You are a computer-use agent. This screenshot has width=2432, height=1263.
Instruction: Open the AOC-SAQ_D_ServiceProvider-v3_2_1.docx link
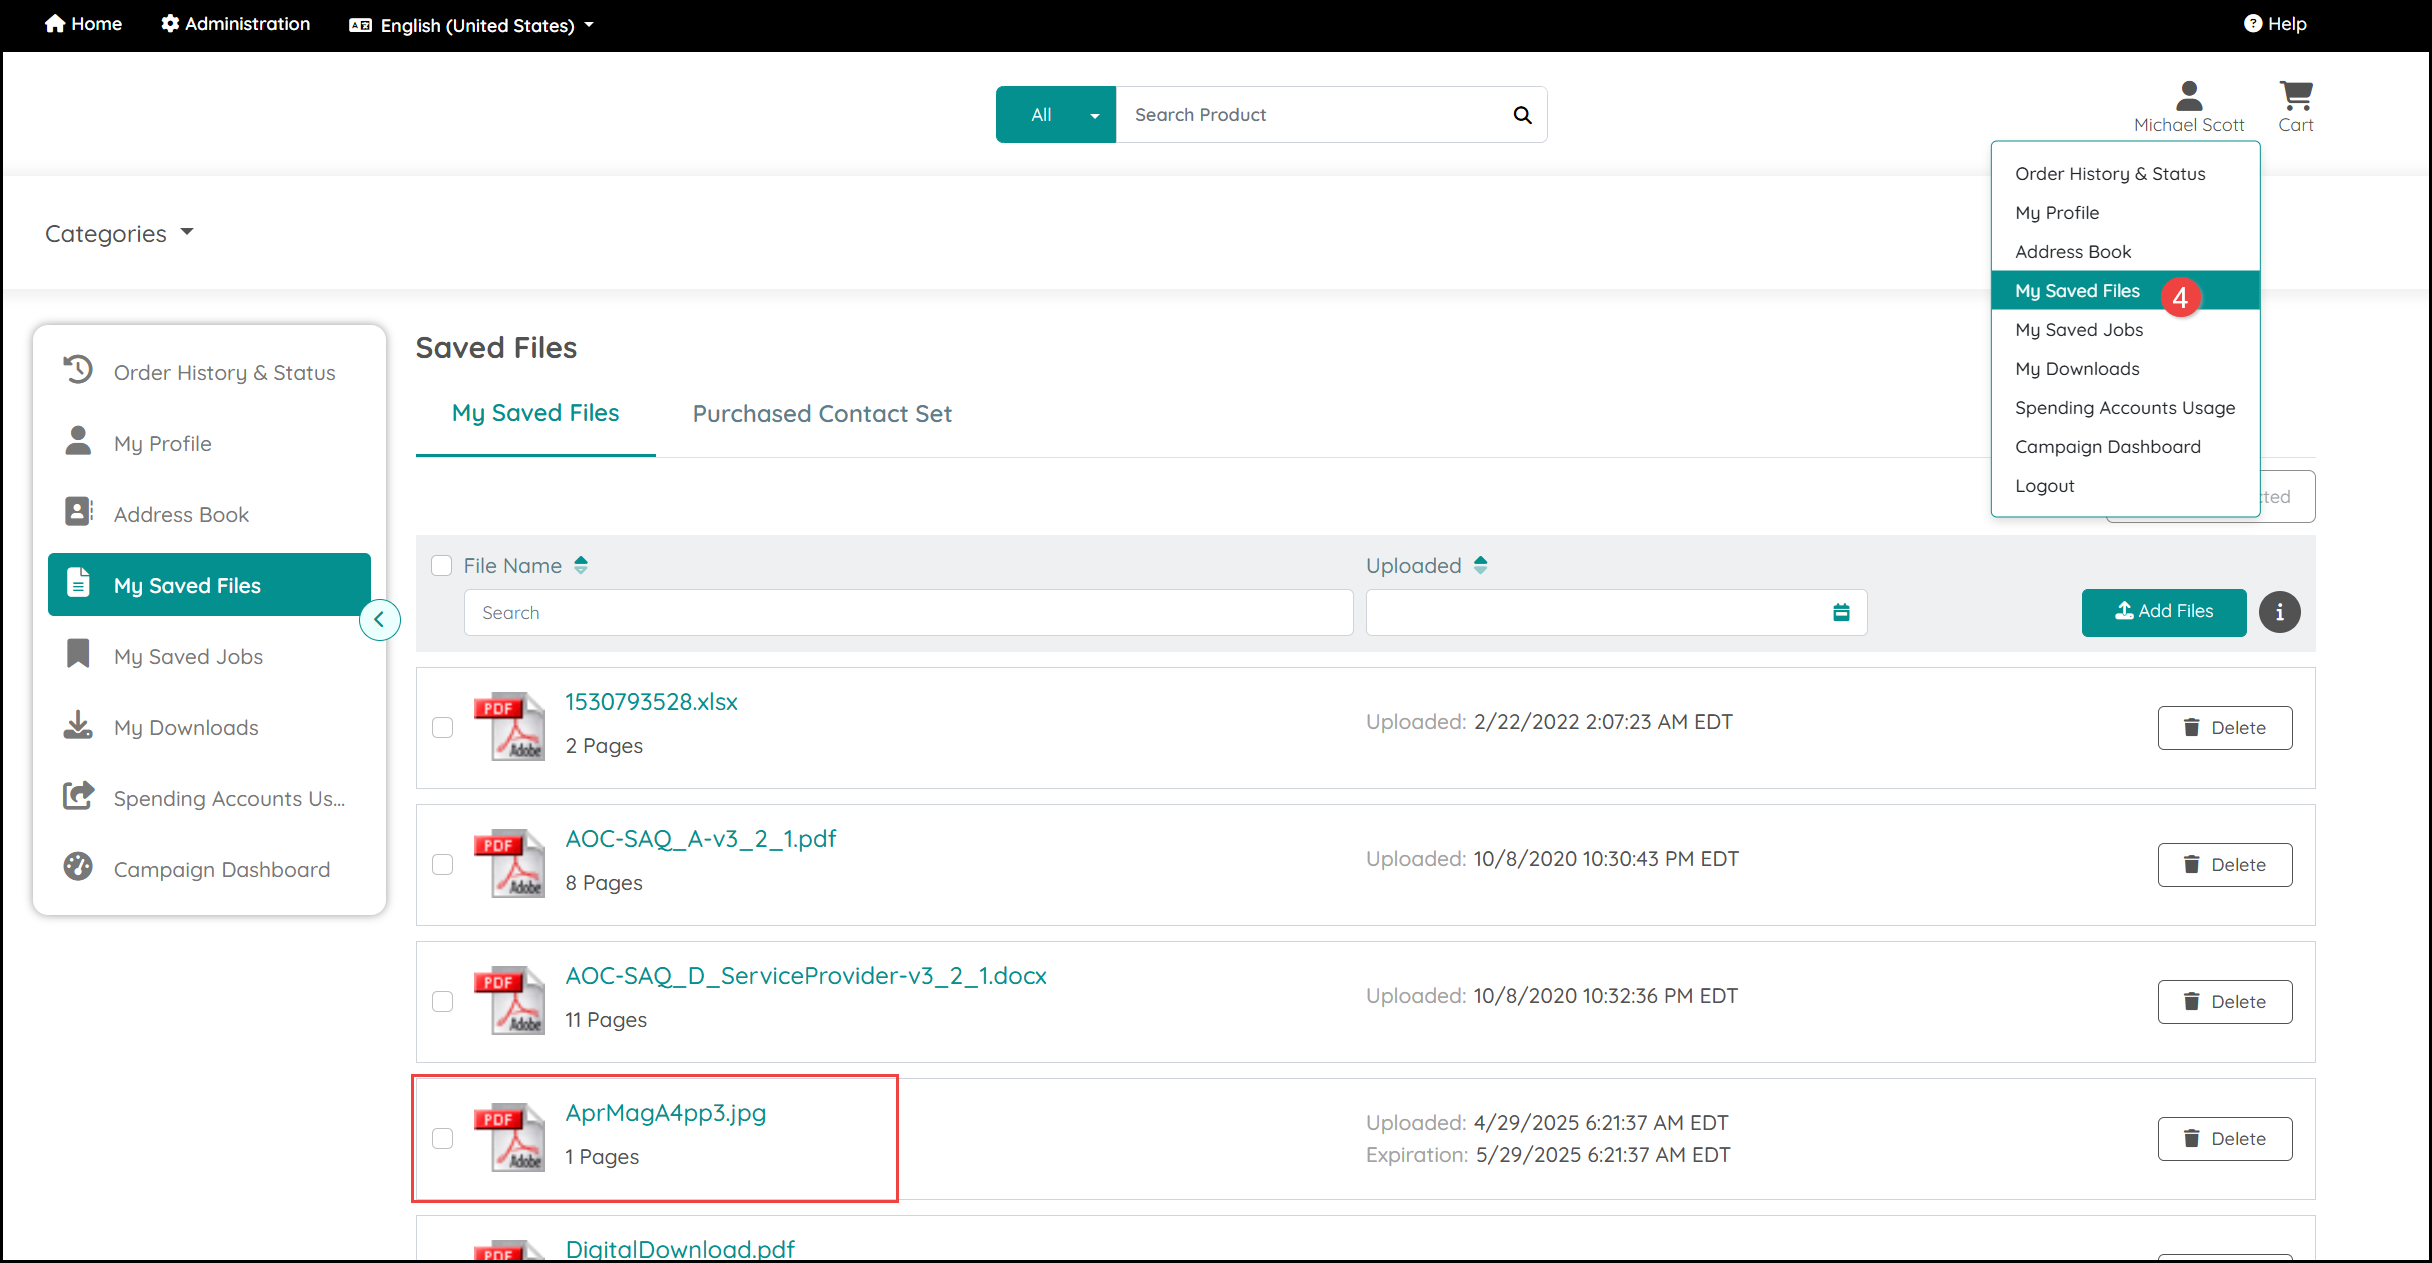coord(806,976)
